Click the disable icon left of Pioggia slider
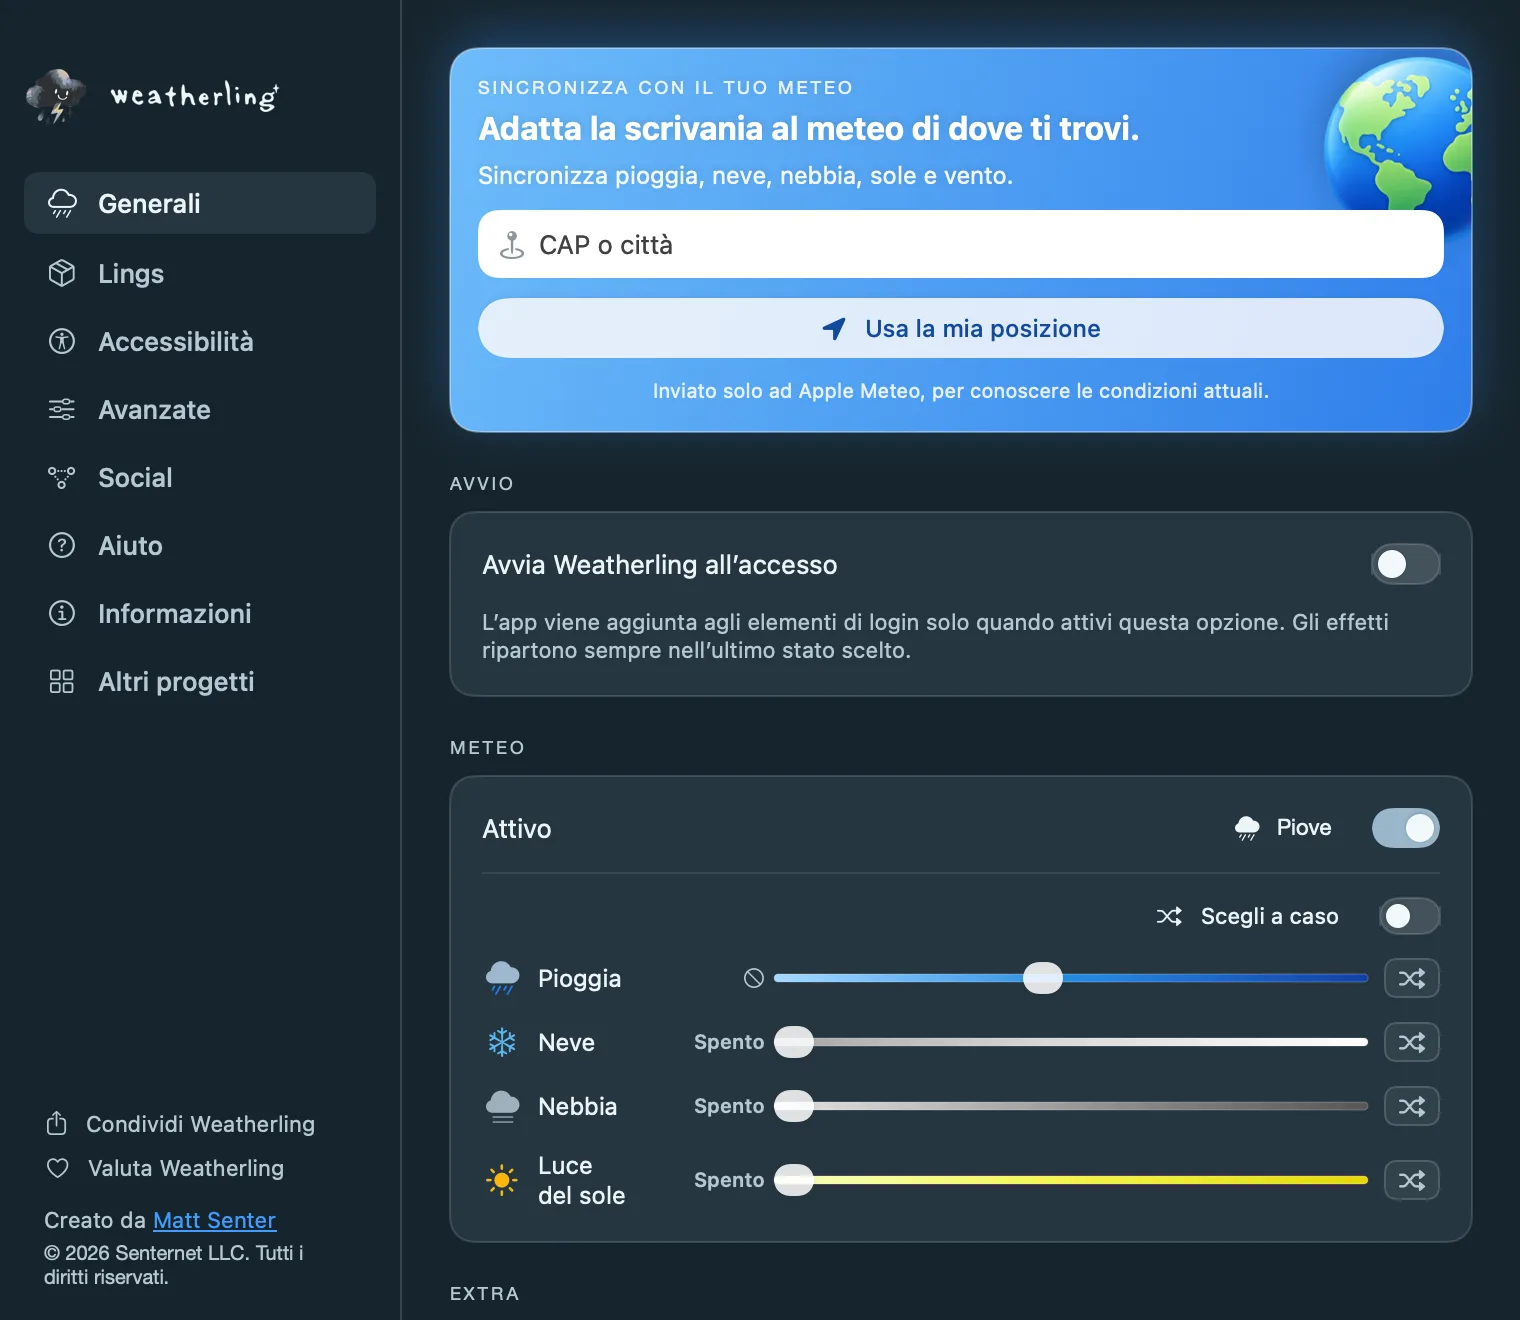Image resolution: width=1520 pixels, height=1320 pixels. [x=754, y=978]
